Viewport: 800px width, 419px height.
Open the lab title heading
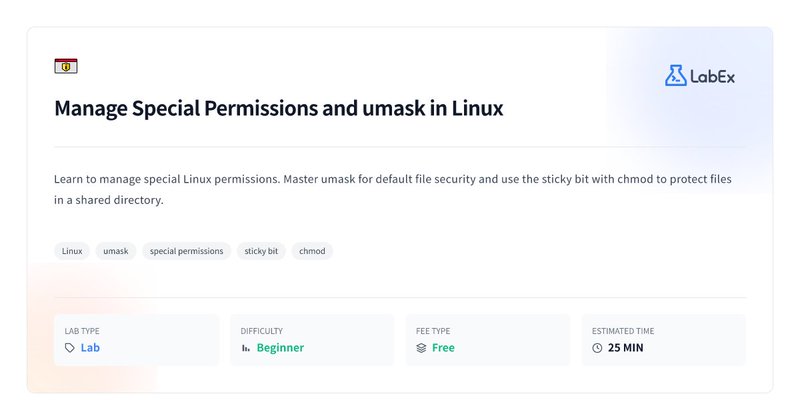tap(279, 108)
